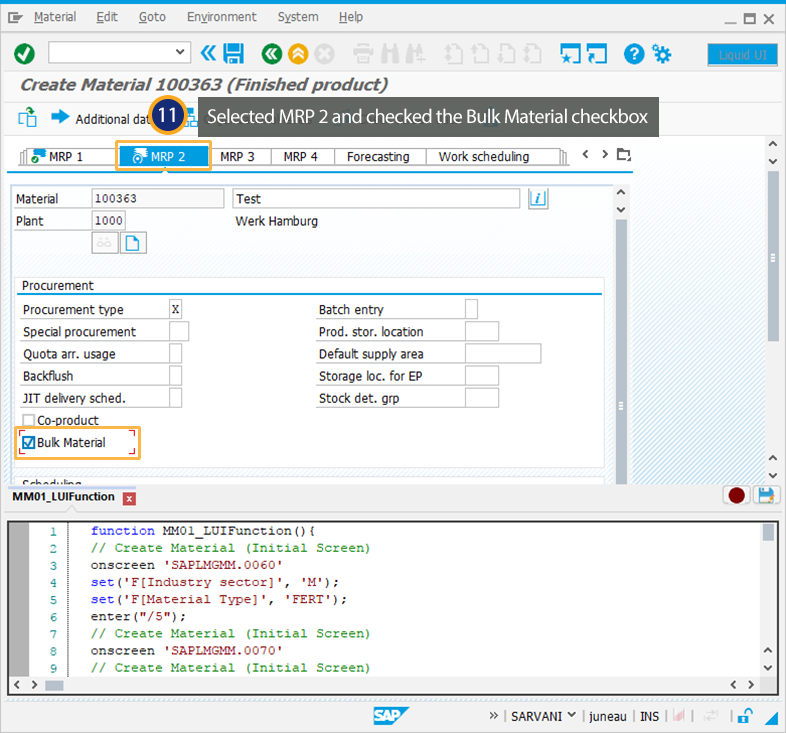Image resolution: width=786 pixels, height=733 pixels.
Task: Open the System menu
Action: tap(298, 17)
